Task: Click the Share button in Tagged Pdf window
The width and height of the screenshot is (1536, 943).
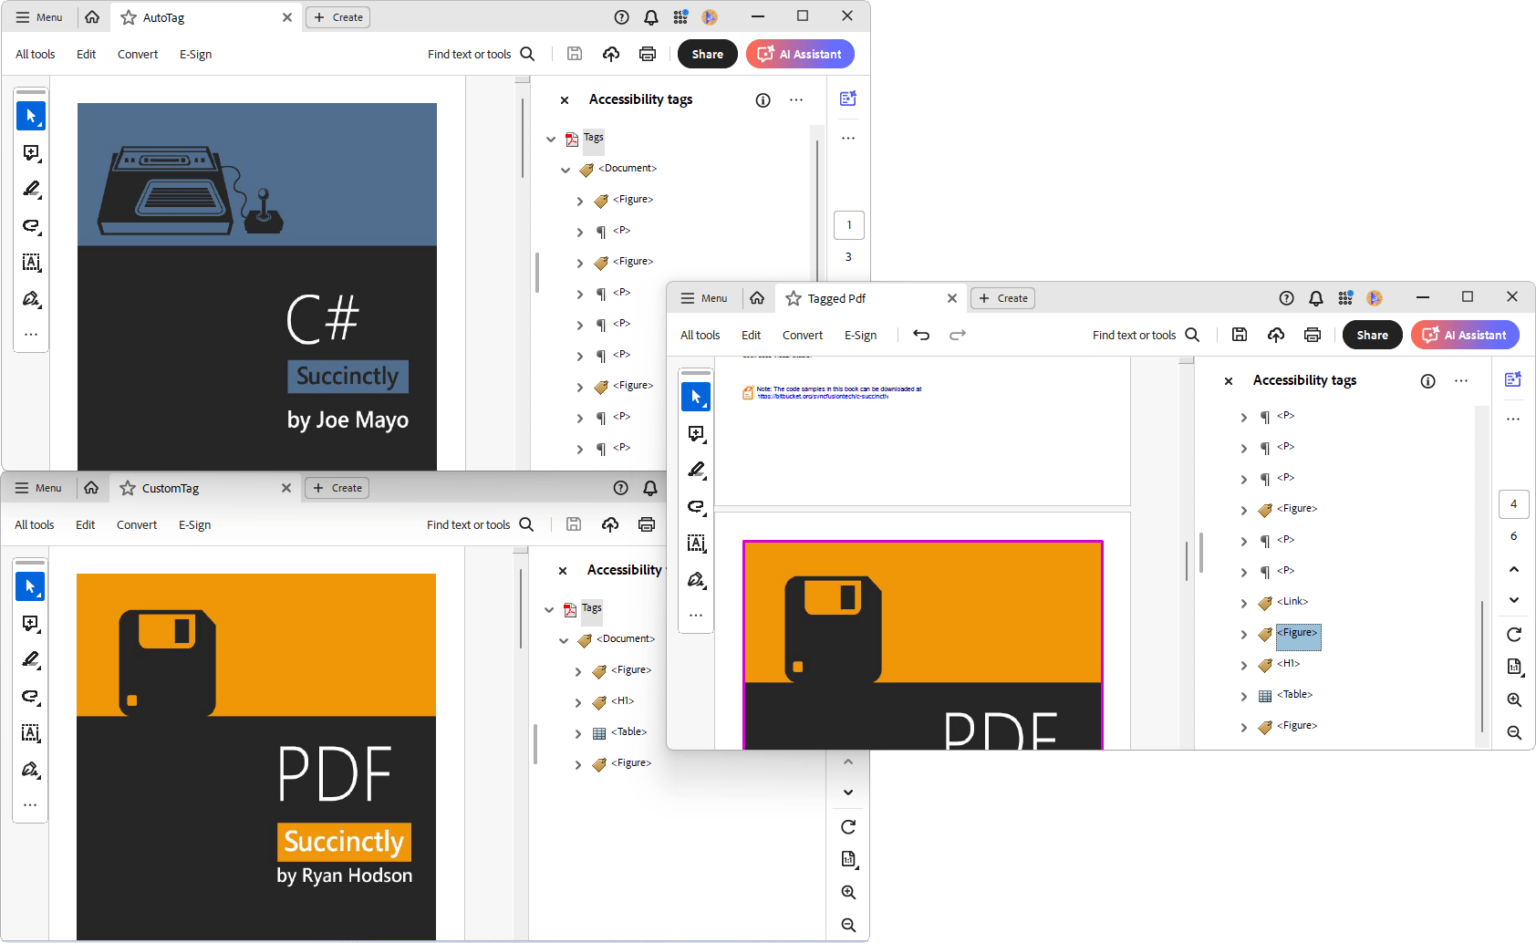Action: coord(1372,335)
